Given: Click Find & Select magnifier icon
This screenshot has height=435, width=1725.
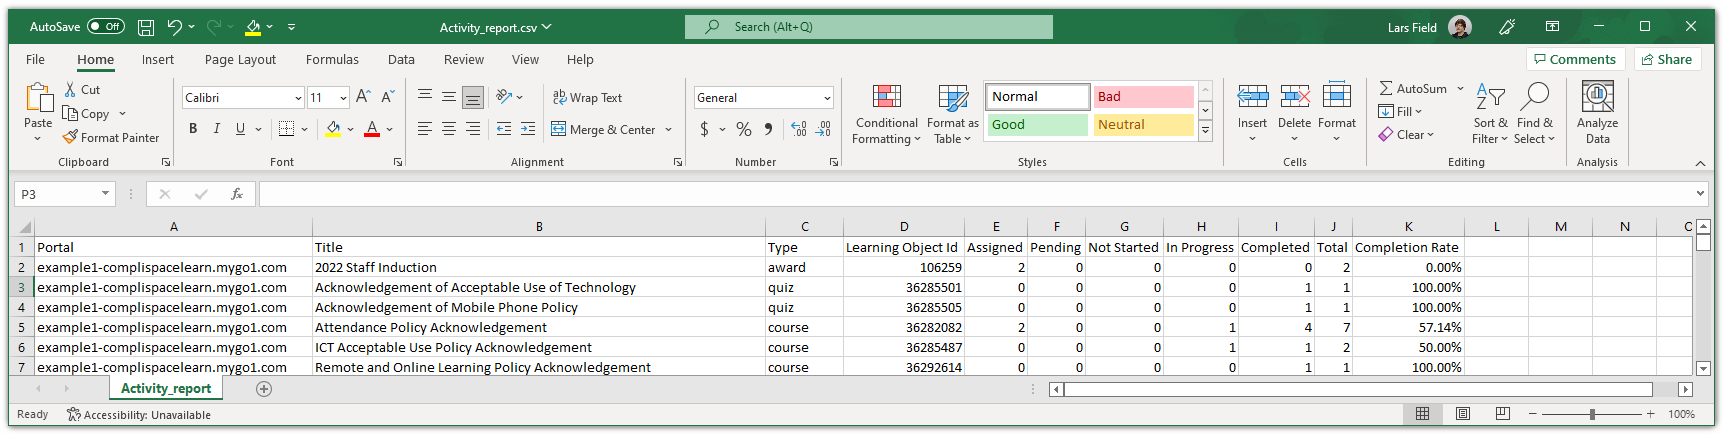Looking at the screenshot, I should point(1535,97).
